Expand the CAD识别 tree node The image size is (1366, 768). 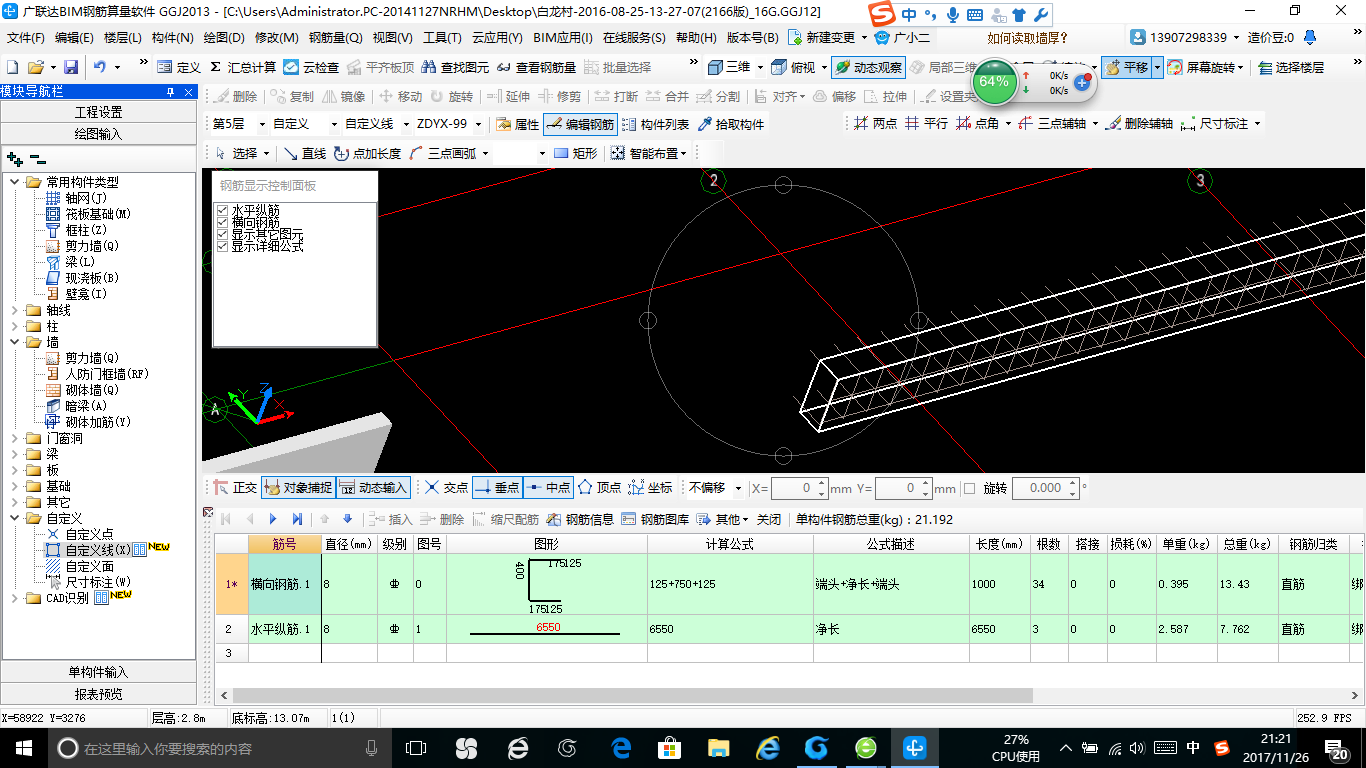tap(15, 598)
